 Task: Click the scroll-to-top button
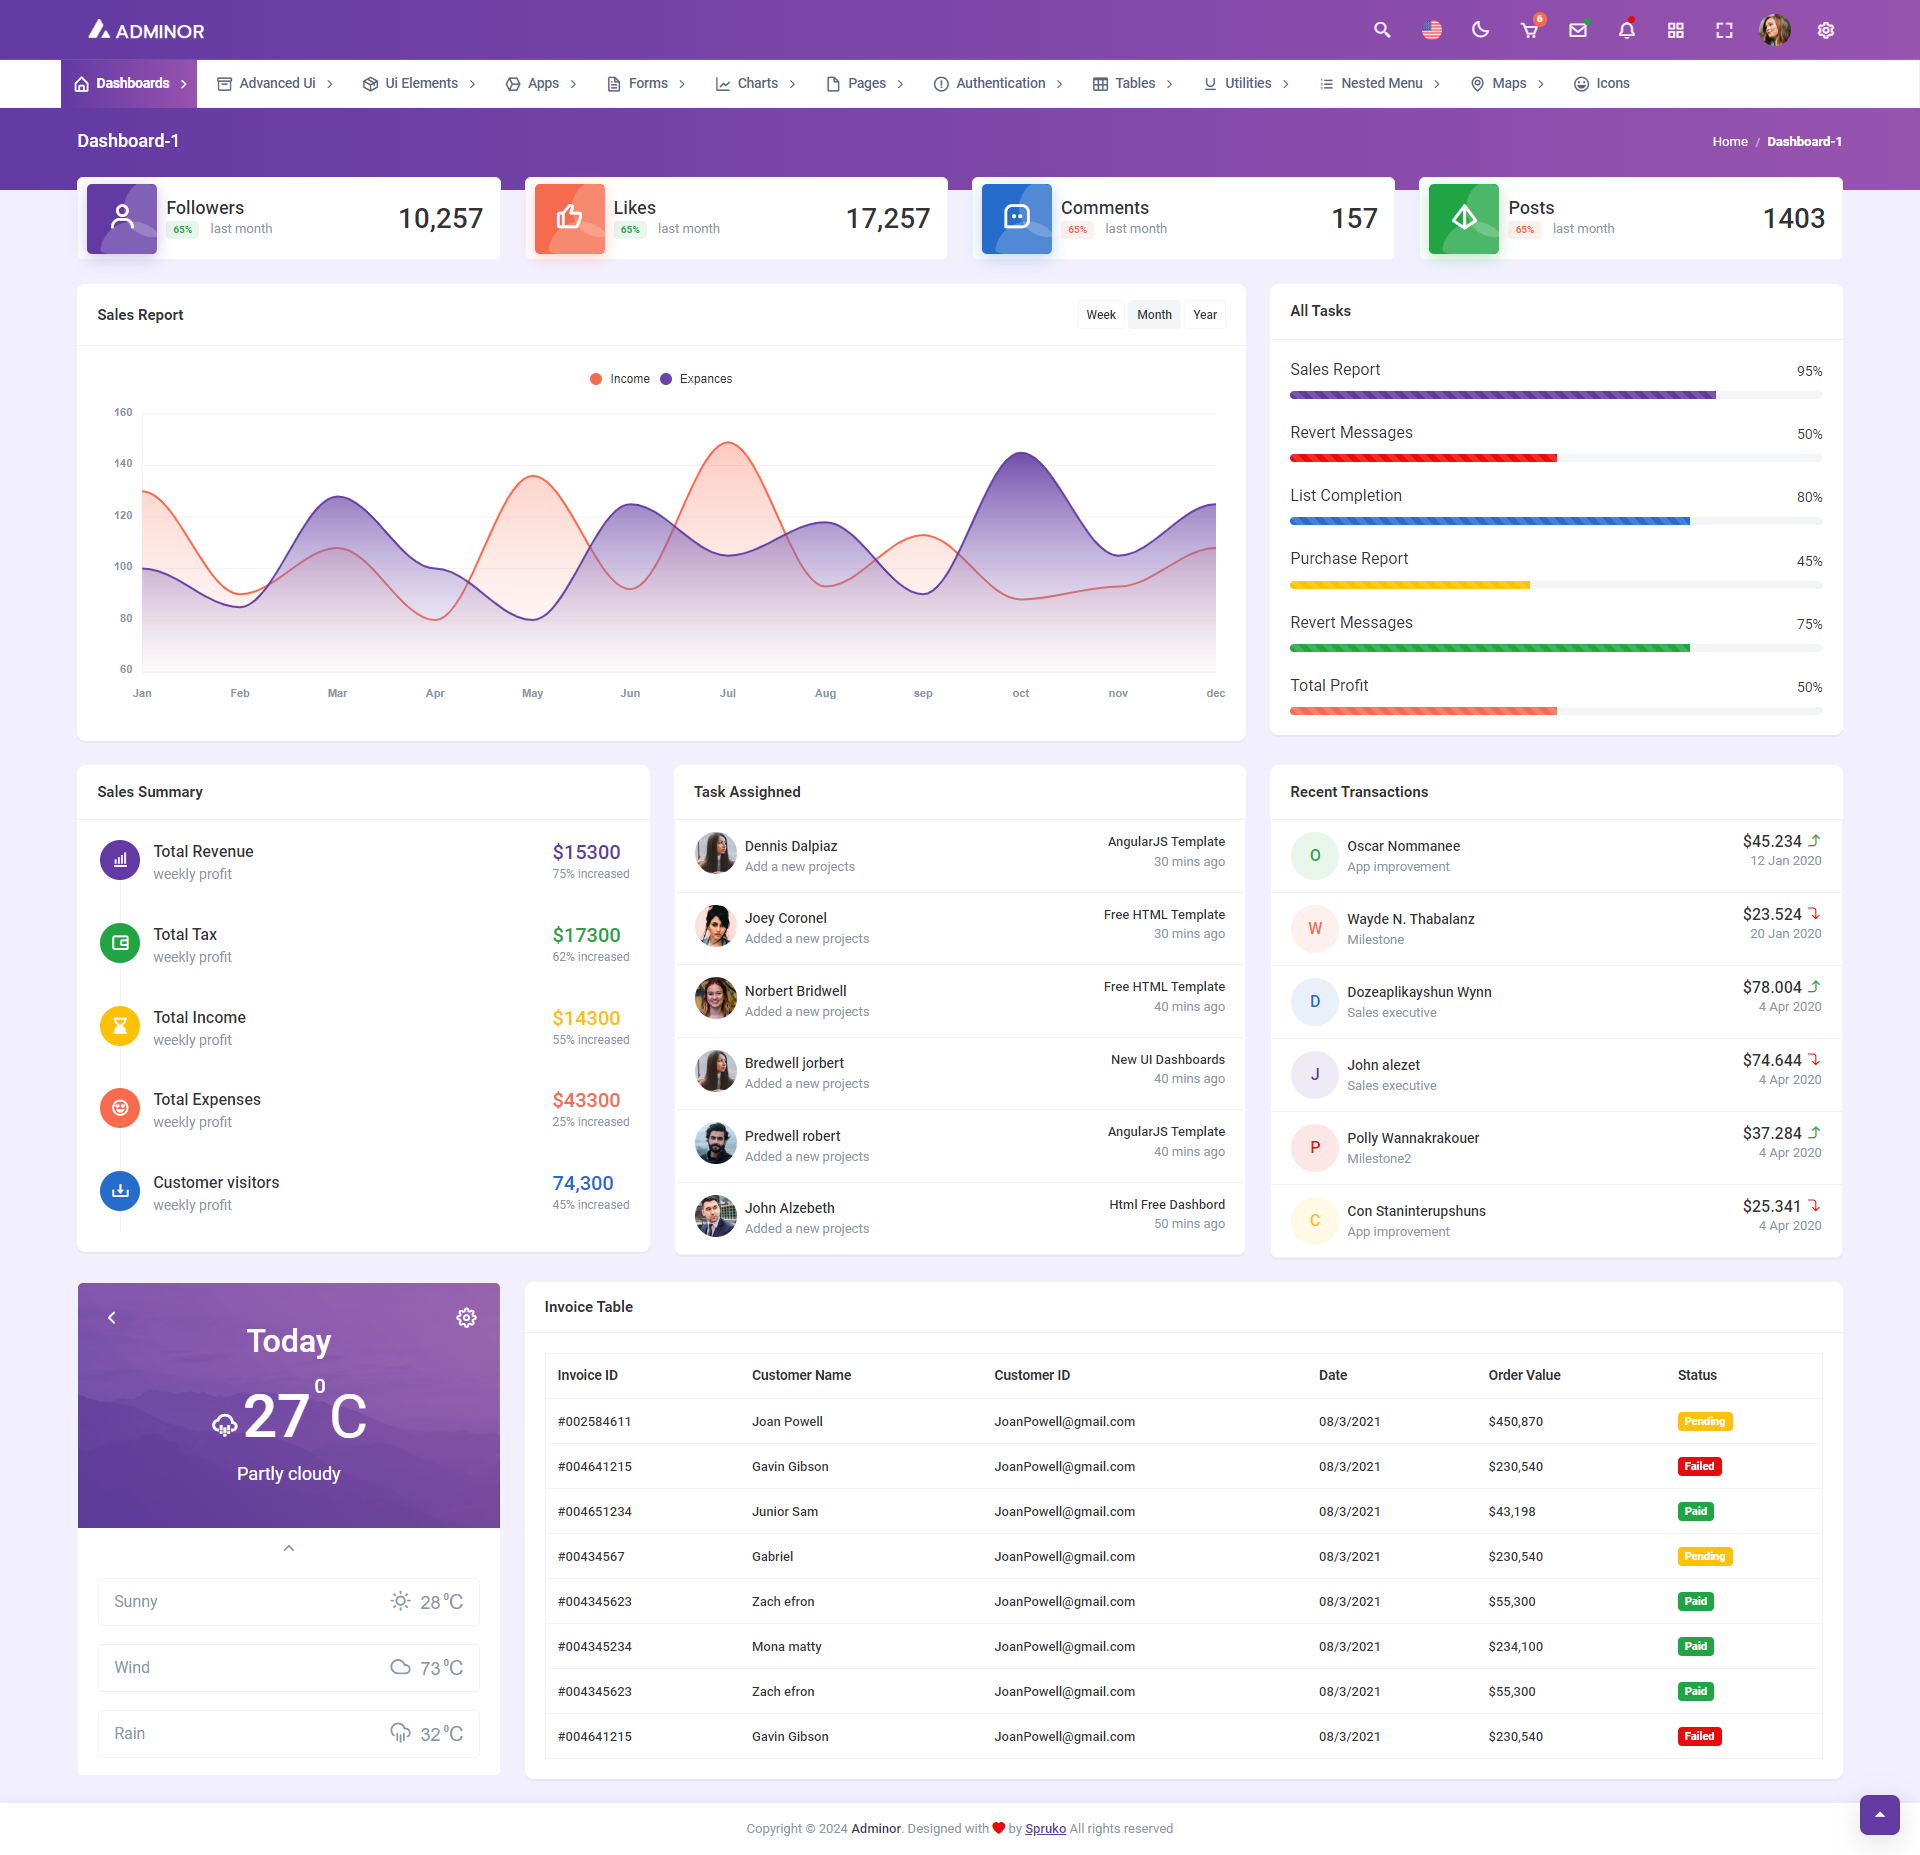(x=1879, y=1814)
